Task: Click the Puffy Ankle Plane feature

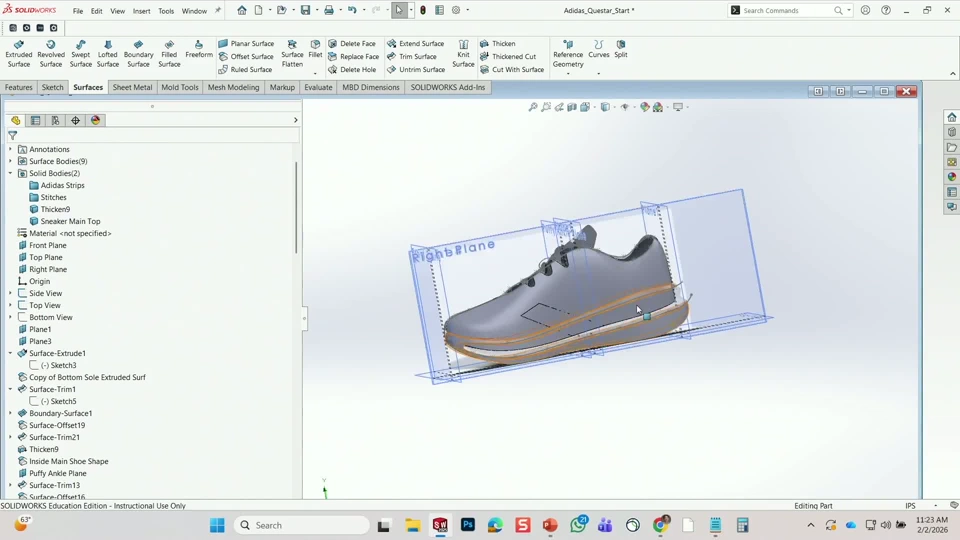Action: 57,473
